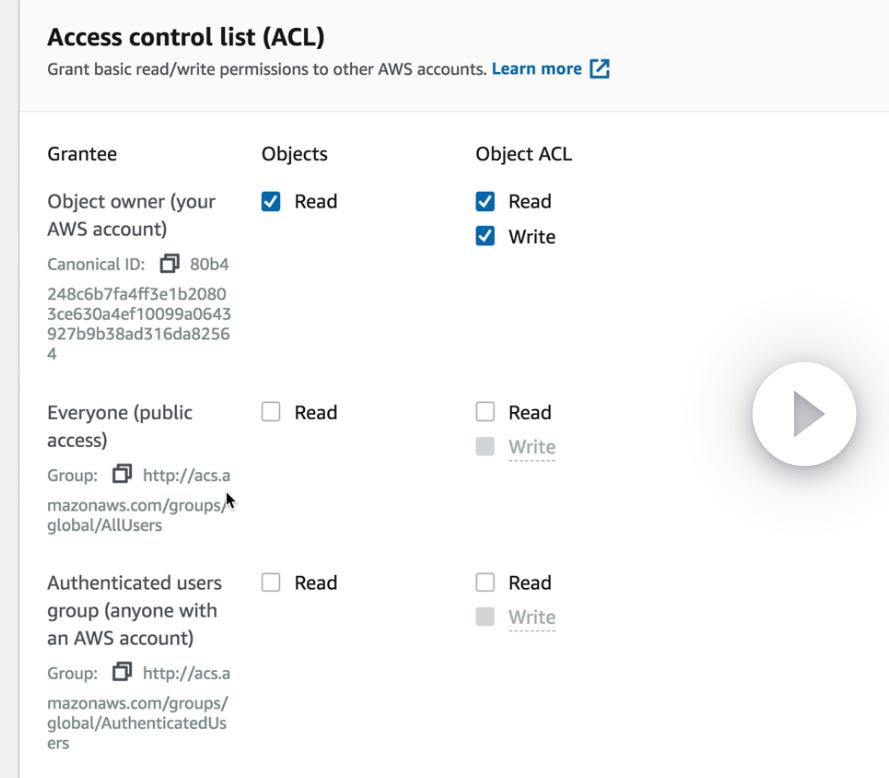Uncheck Object ACL Write for object owner
Screen dimensions: 889x778
click(x=485, y=237)
